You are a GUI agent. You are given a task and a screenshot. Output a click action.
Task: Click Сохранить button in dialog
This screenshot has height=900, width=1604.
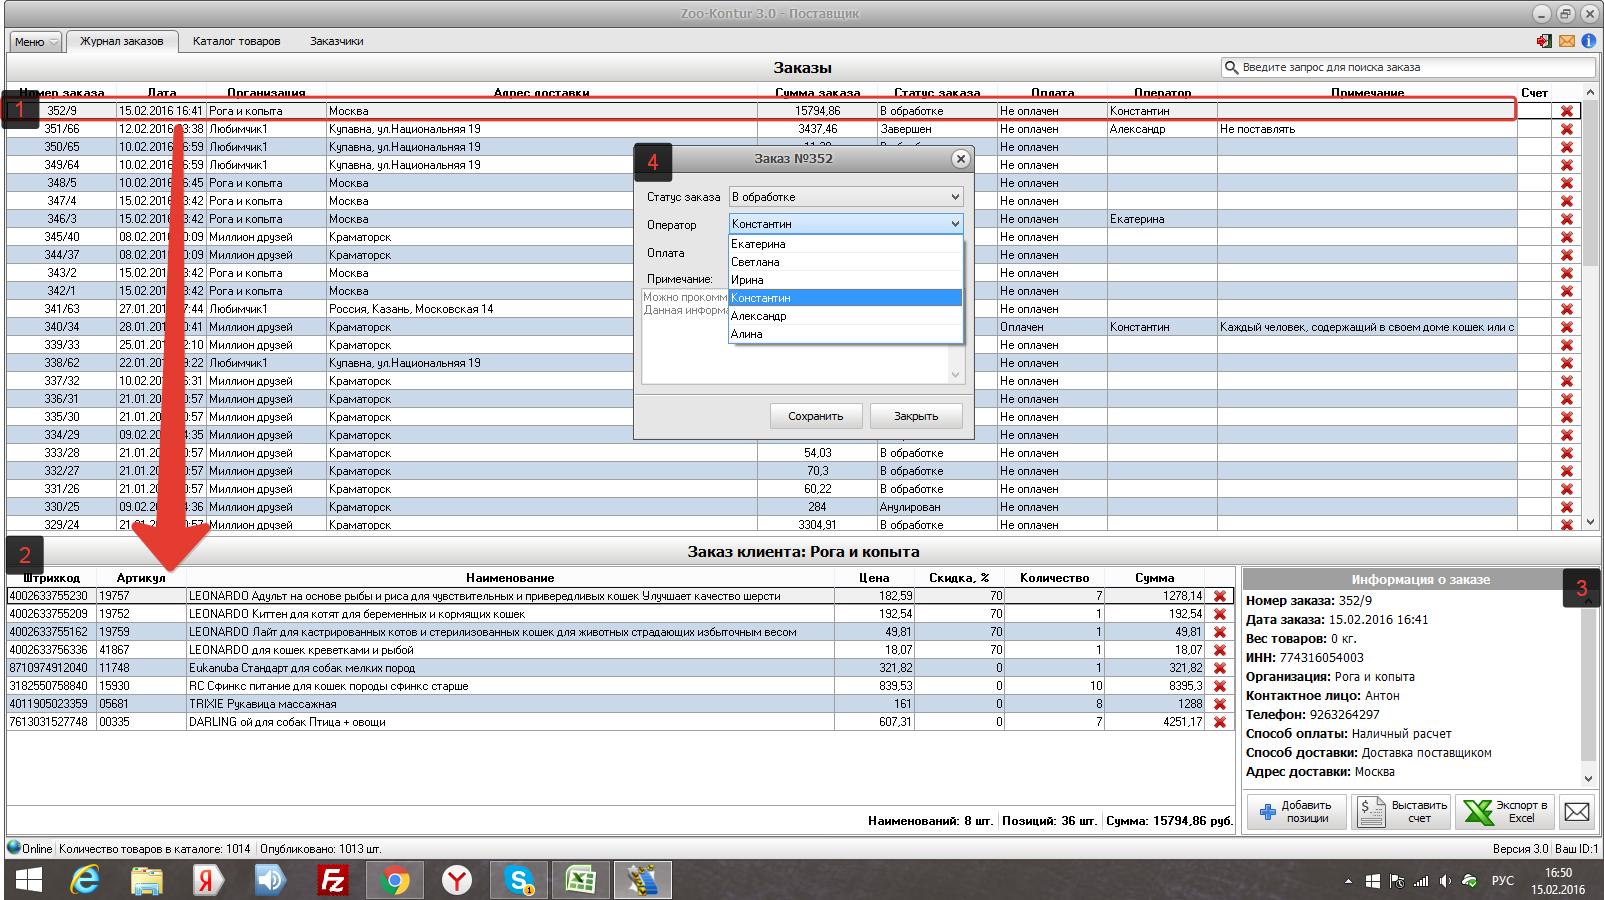click(816, 416)
